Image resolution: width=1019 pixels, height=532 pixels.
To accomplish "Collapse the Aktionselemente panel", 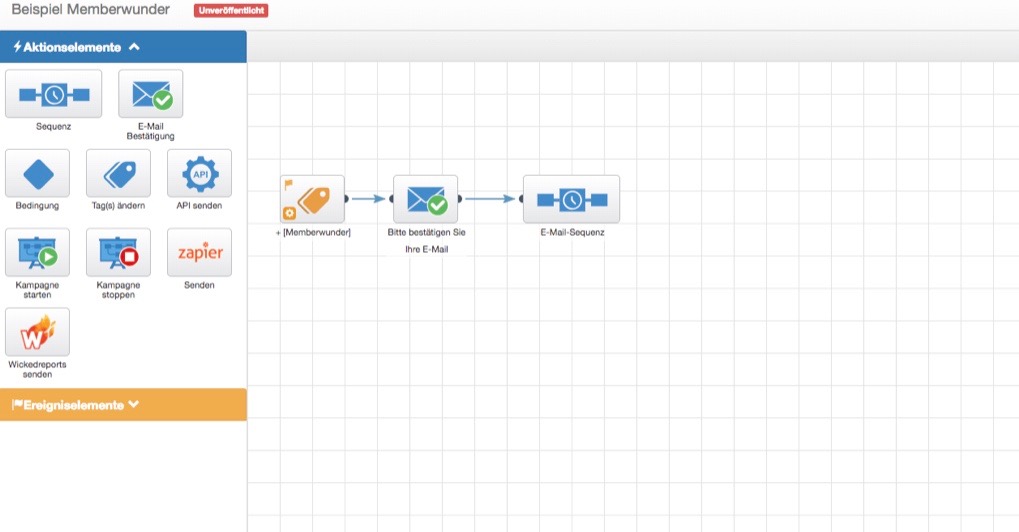I will click(x=134, y=47).
